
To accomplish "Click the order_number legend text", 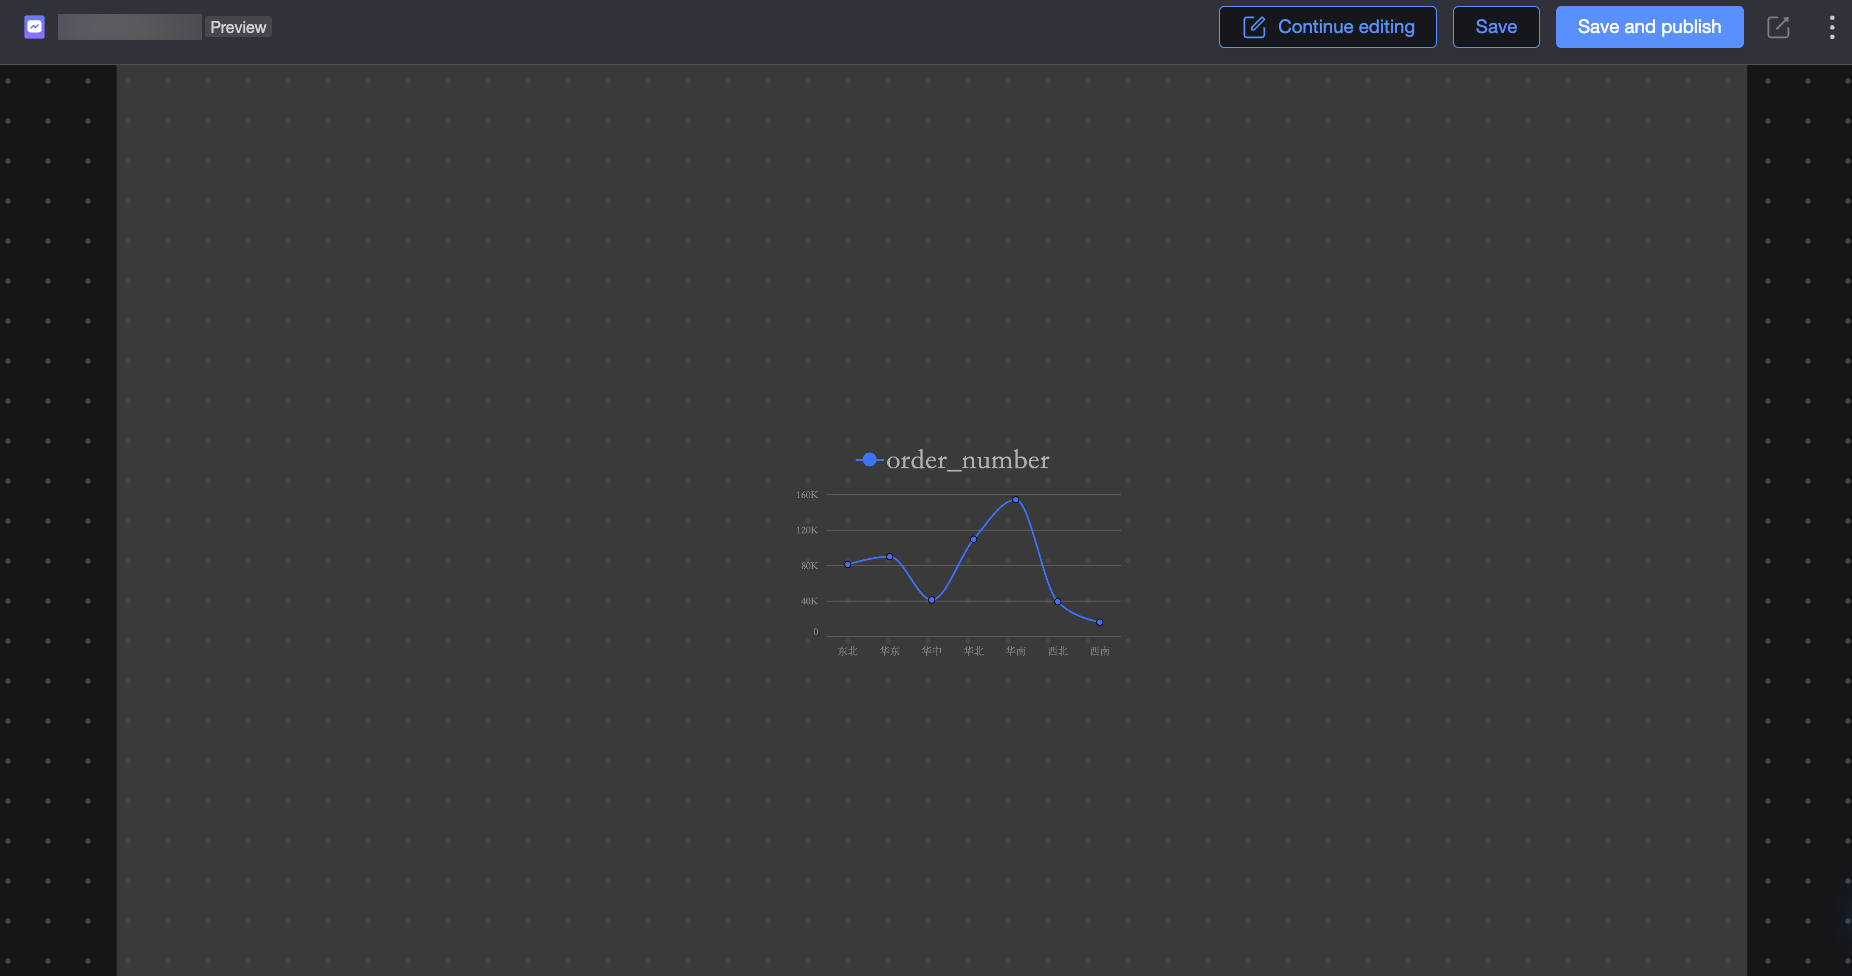I will (968, 460).
